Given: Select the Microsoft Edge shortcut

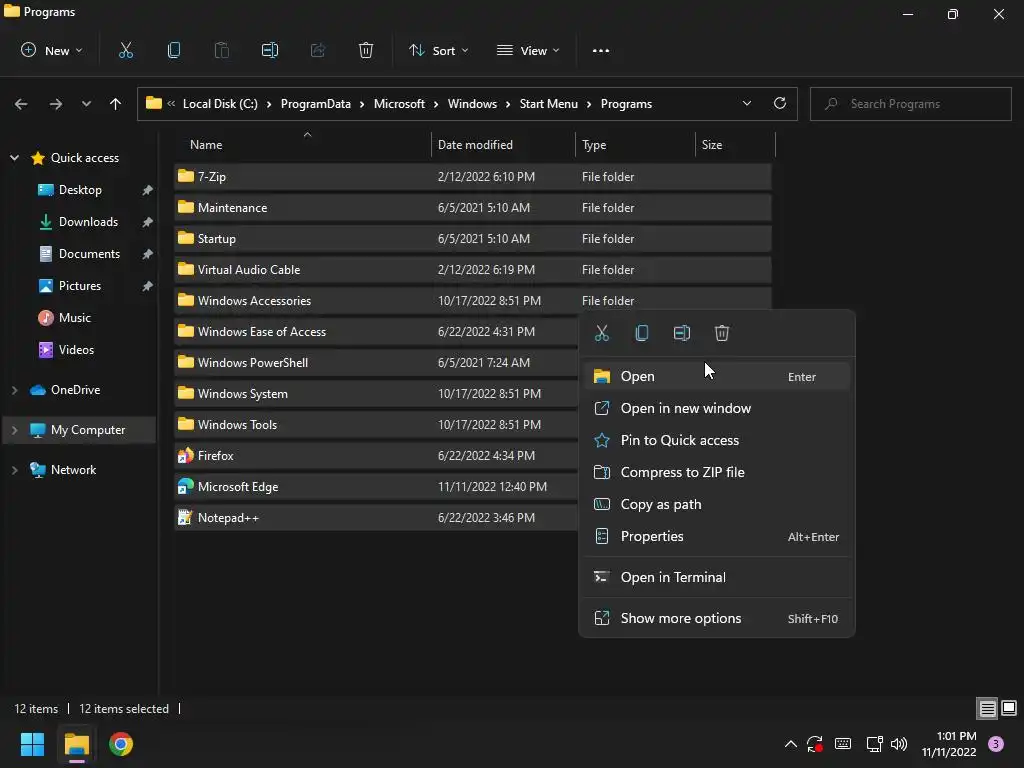Looking at the screenshot, I should [x=376, y=487].
